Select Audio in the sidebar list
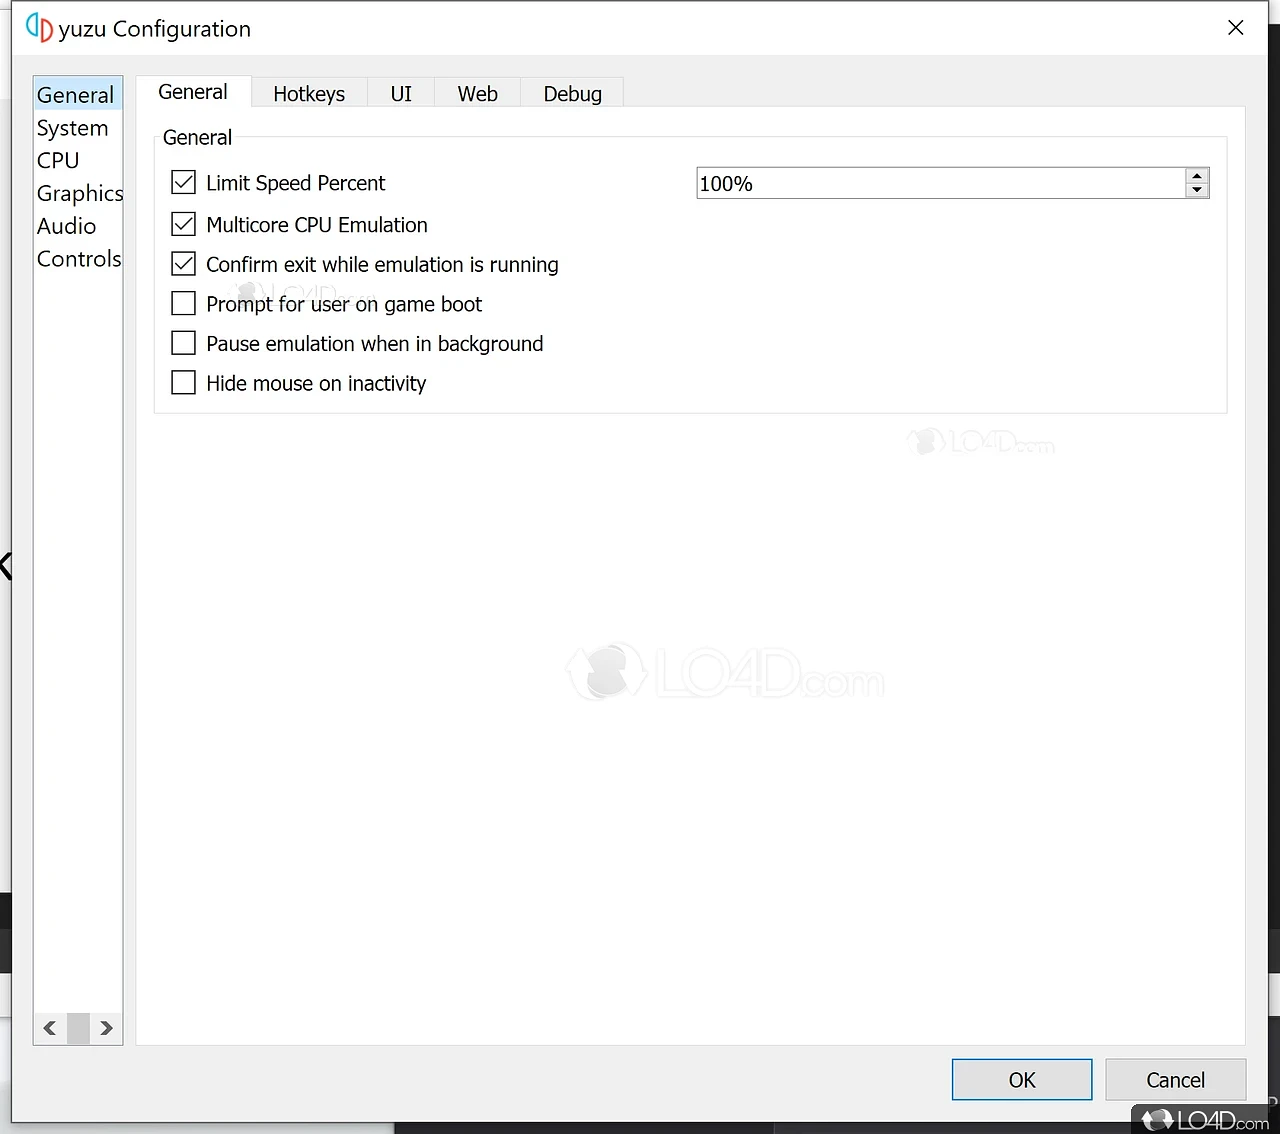 [77, 226]
